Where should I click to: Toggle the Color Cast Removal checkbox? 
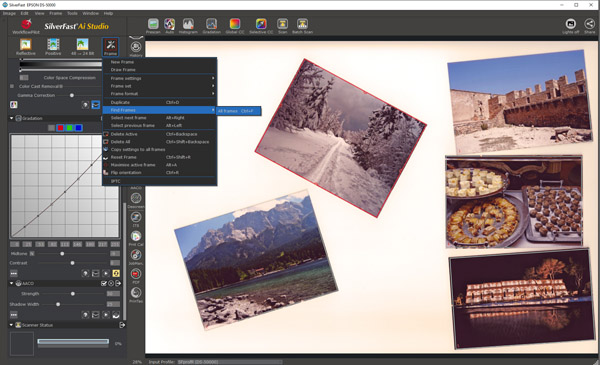(12, 86)
